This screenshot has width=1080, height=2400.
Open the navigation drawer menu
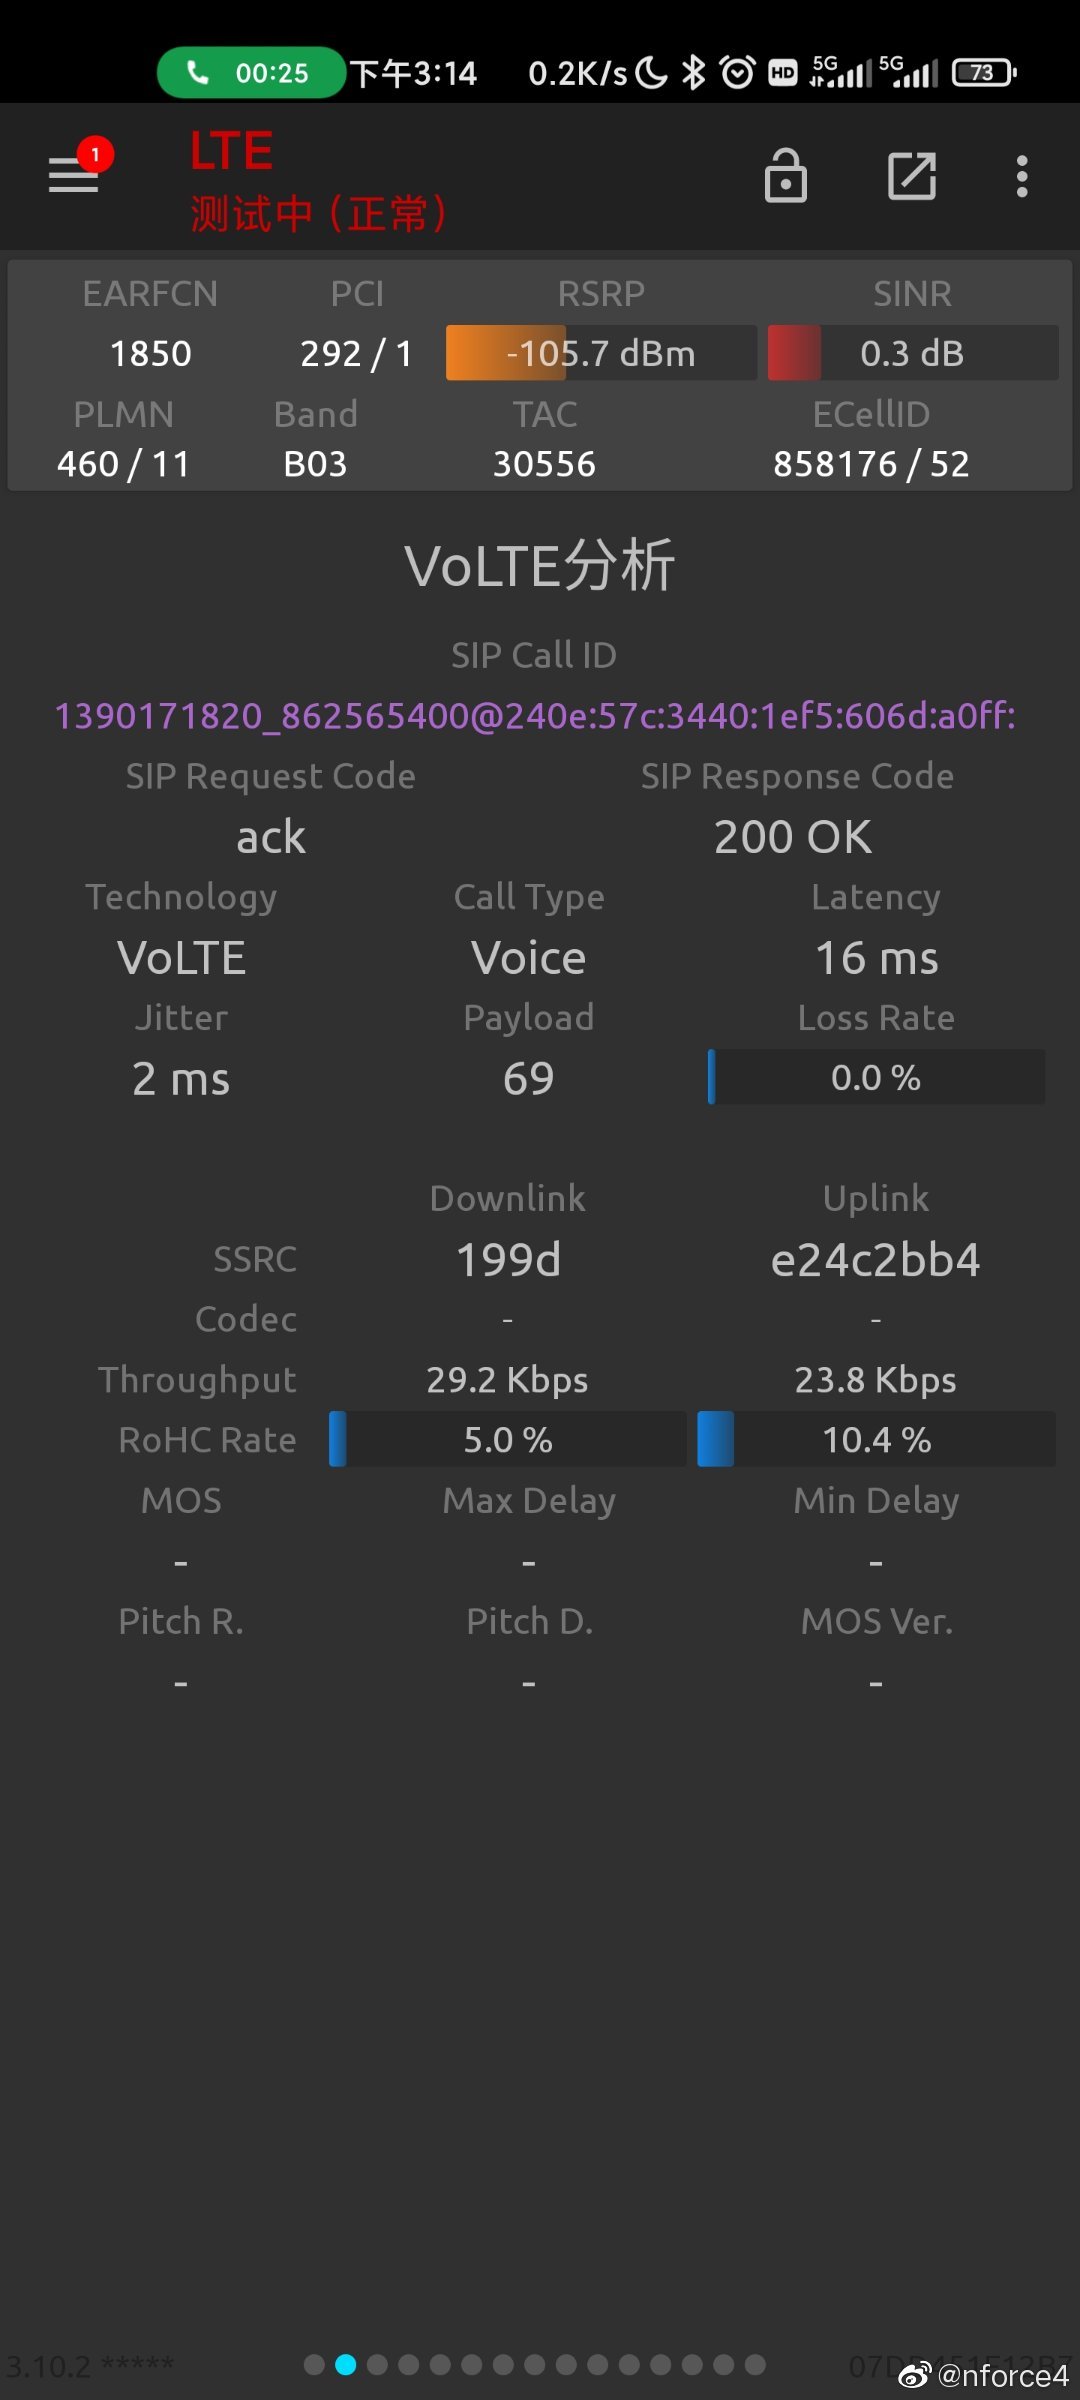pos(73,176)
